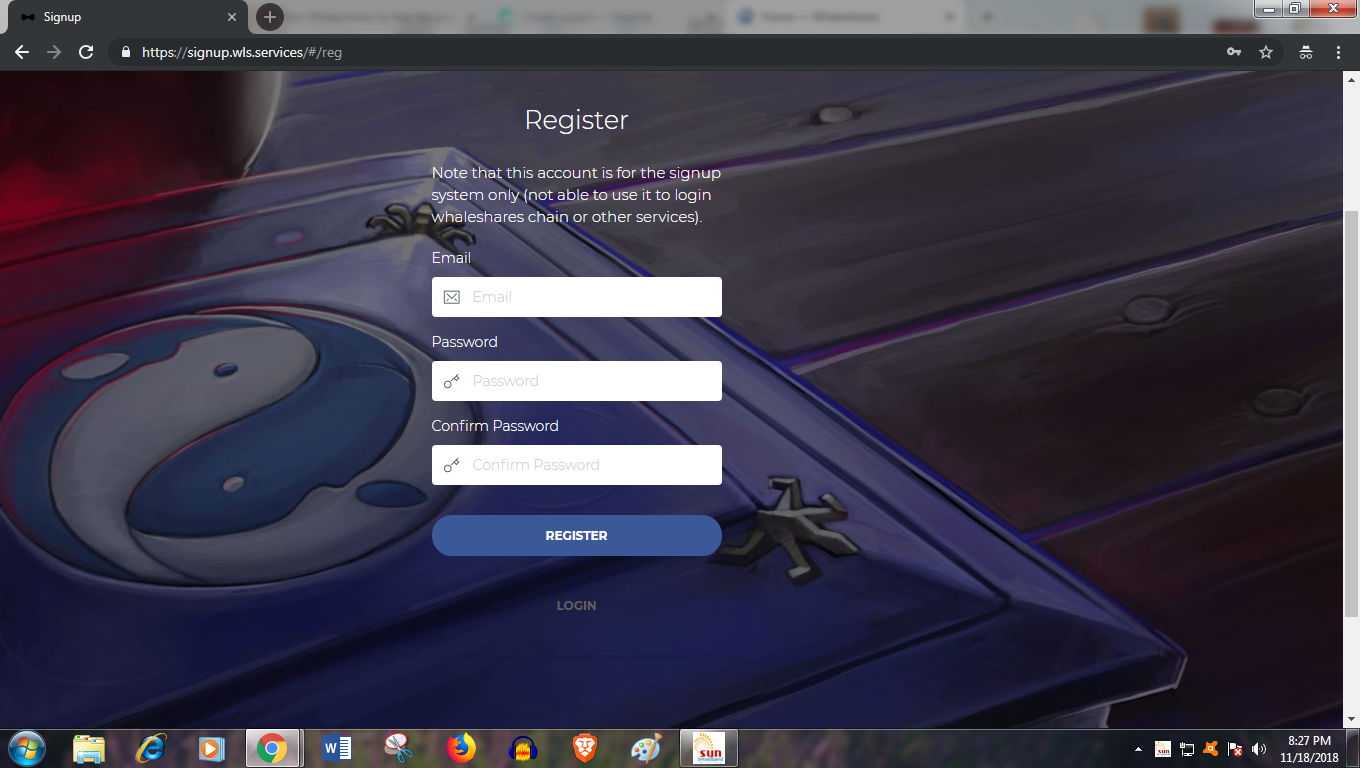Select the Signup tab
Image resolution: width=1360 pixels, height=768 pixels.
(127, 17)
